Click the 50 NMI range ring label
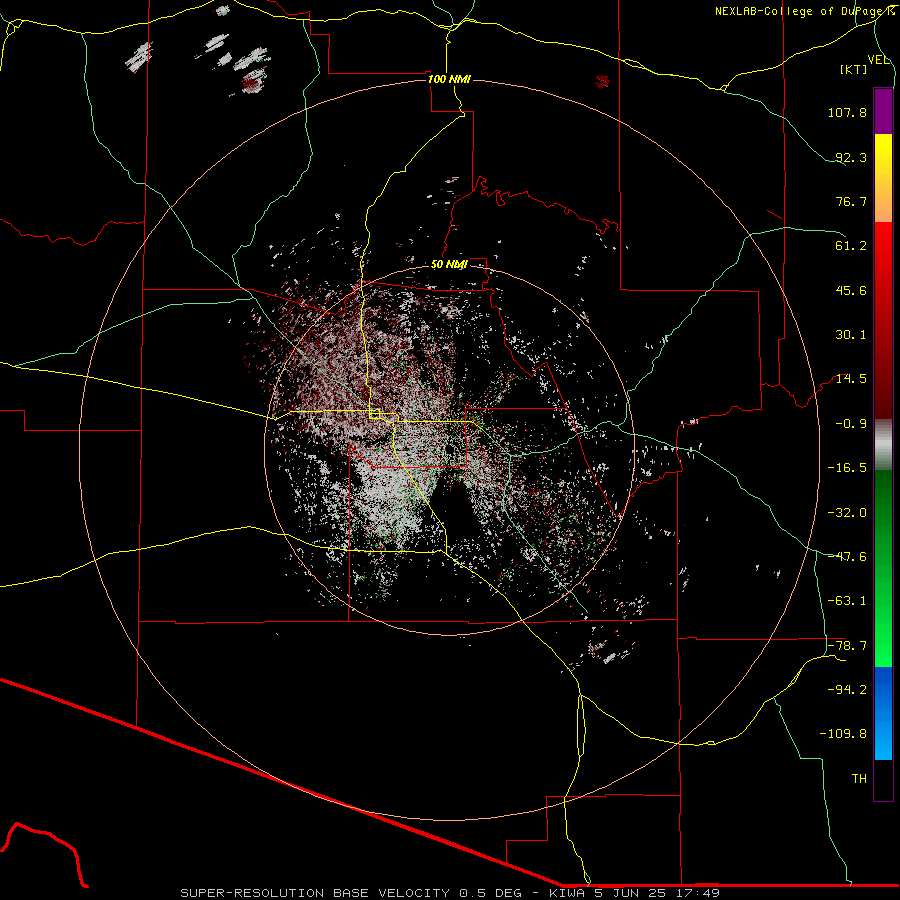 449,265
